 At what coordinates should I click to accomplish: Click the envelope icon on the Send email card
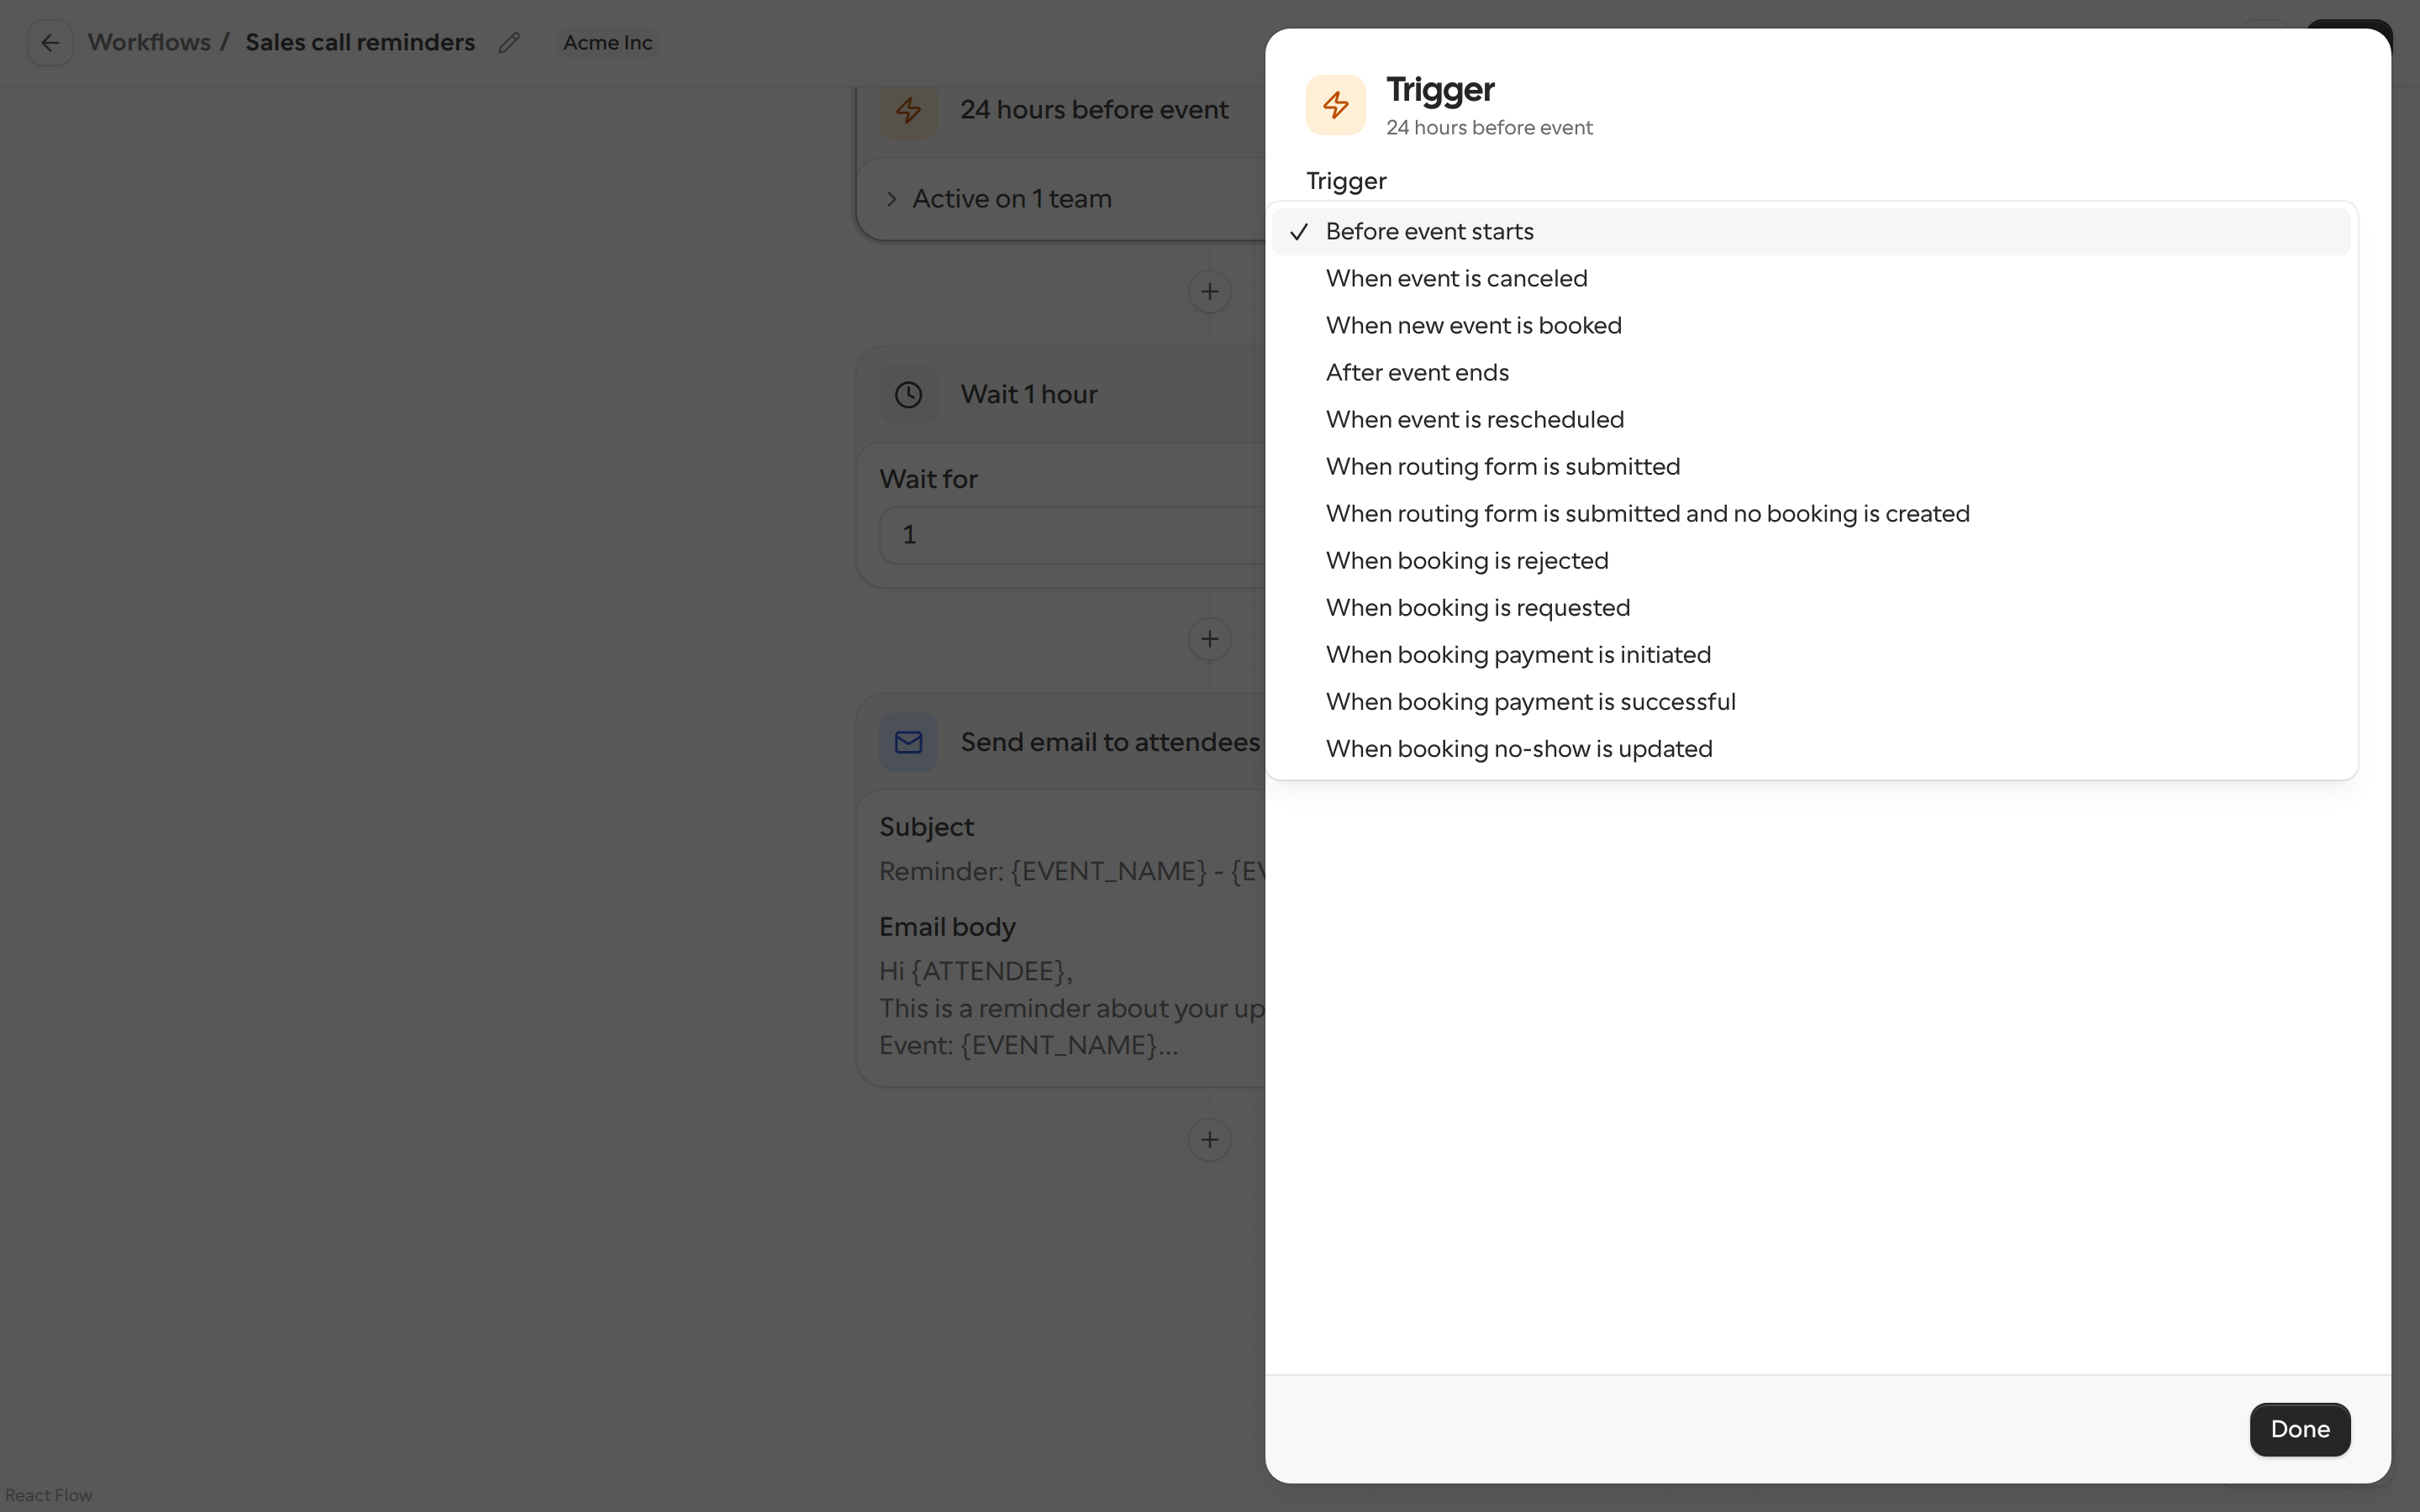(908, 742)
